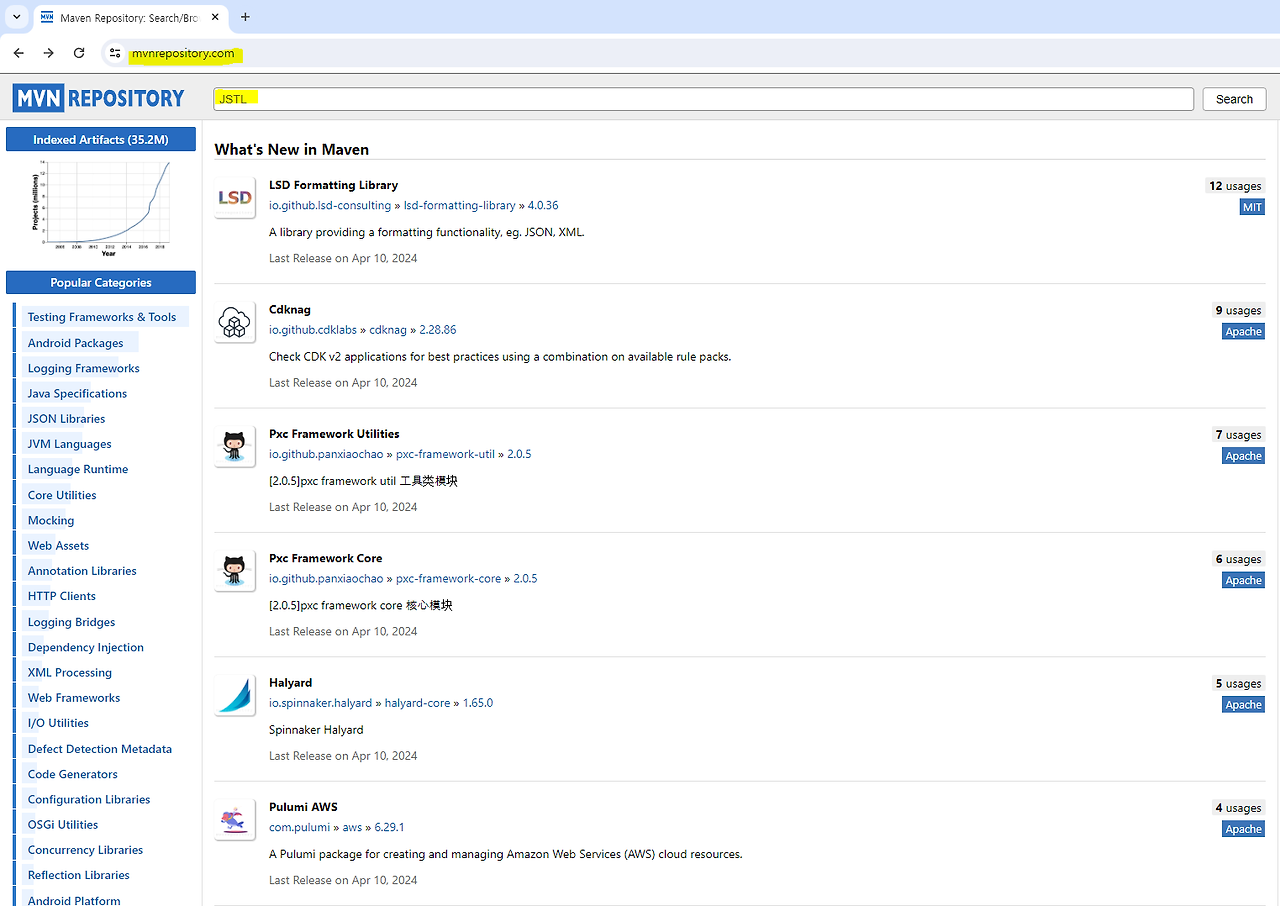Screen dimensions: 1280x906
Task: Open HTTP Clients category
Action: pyautogui.click(x=62, y=596)
